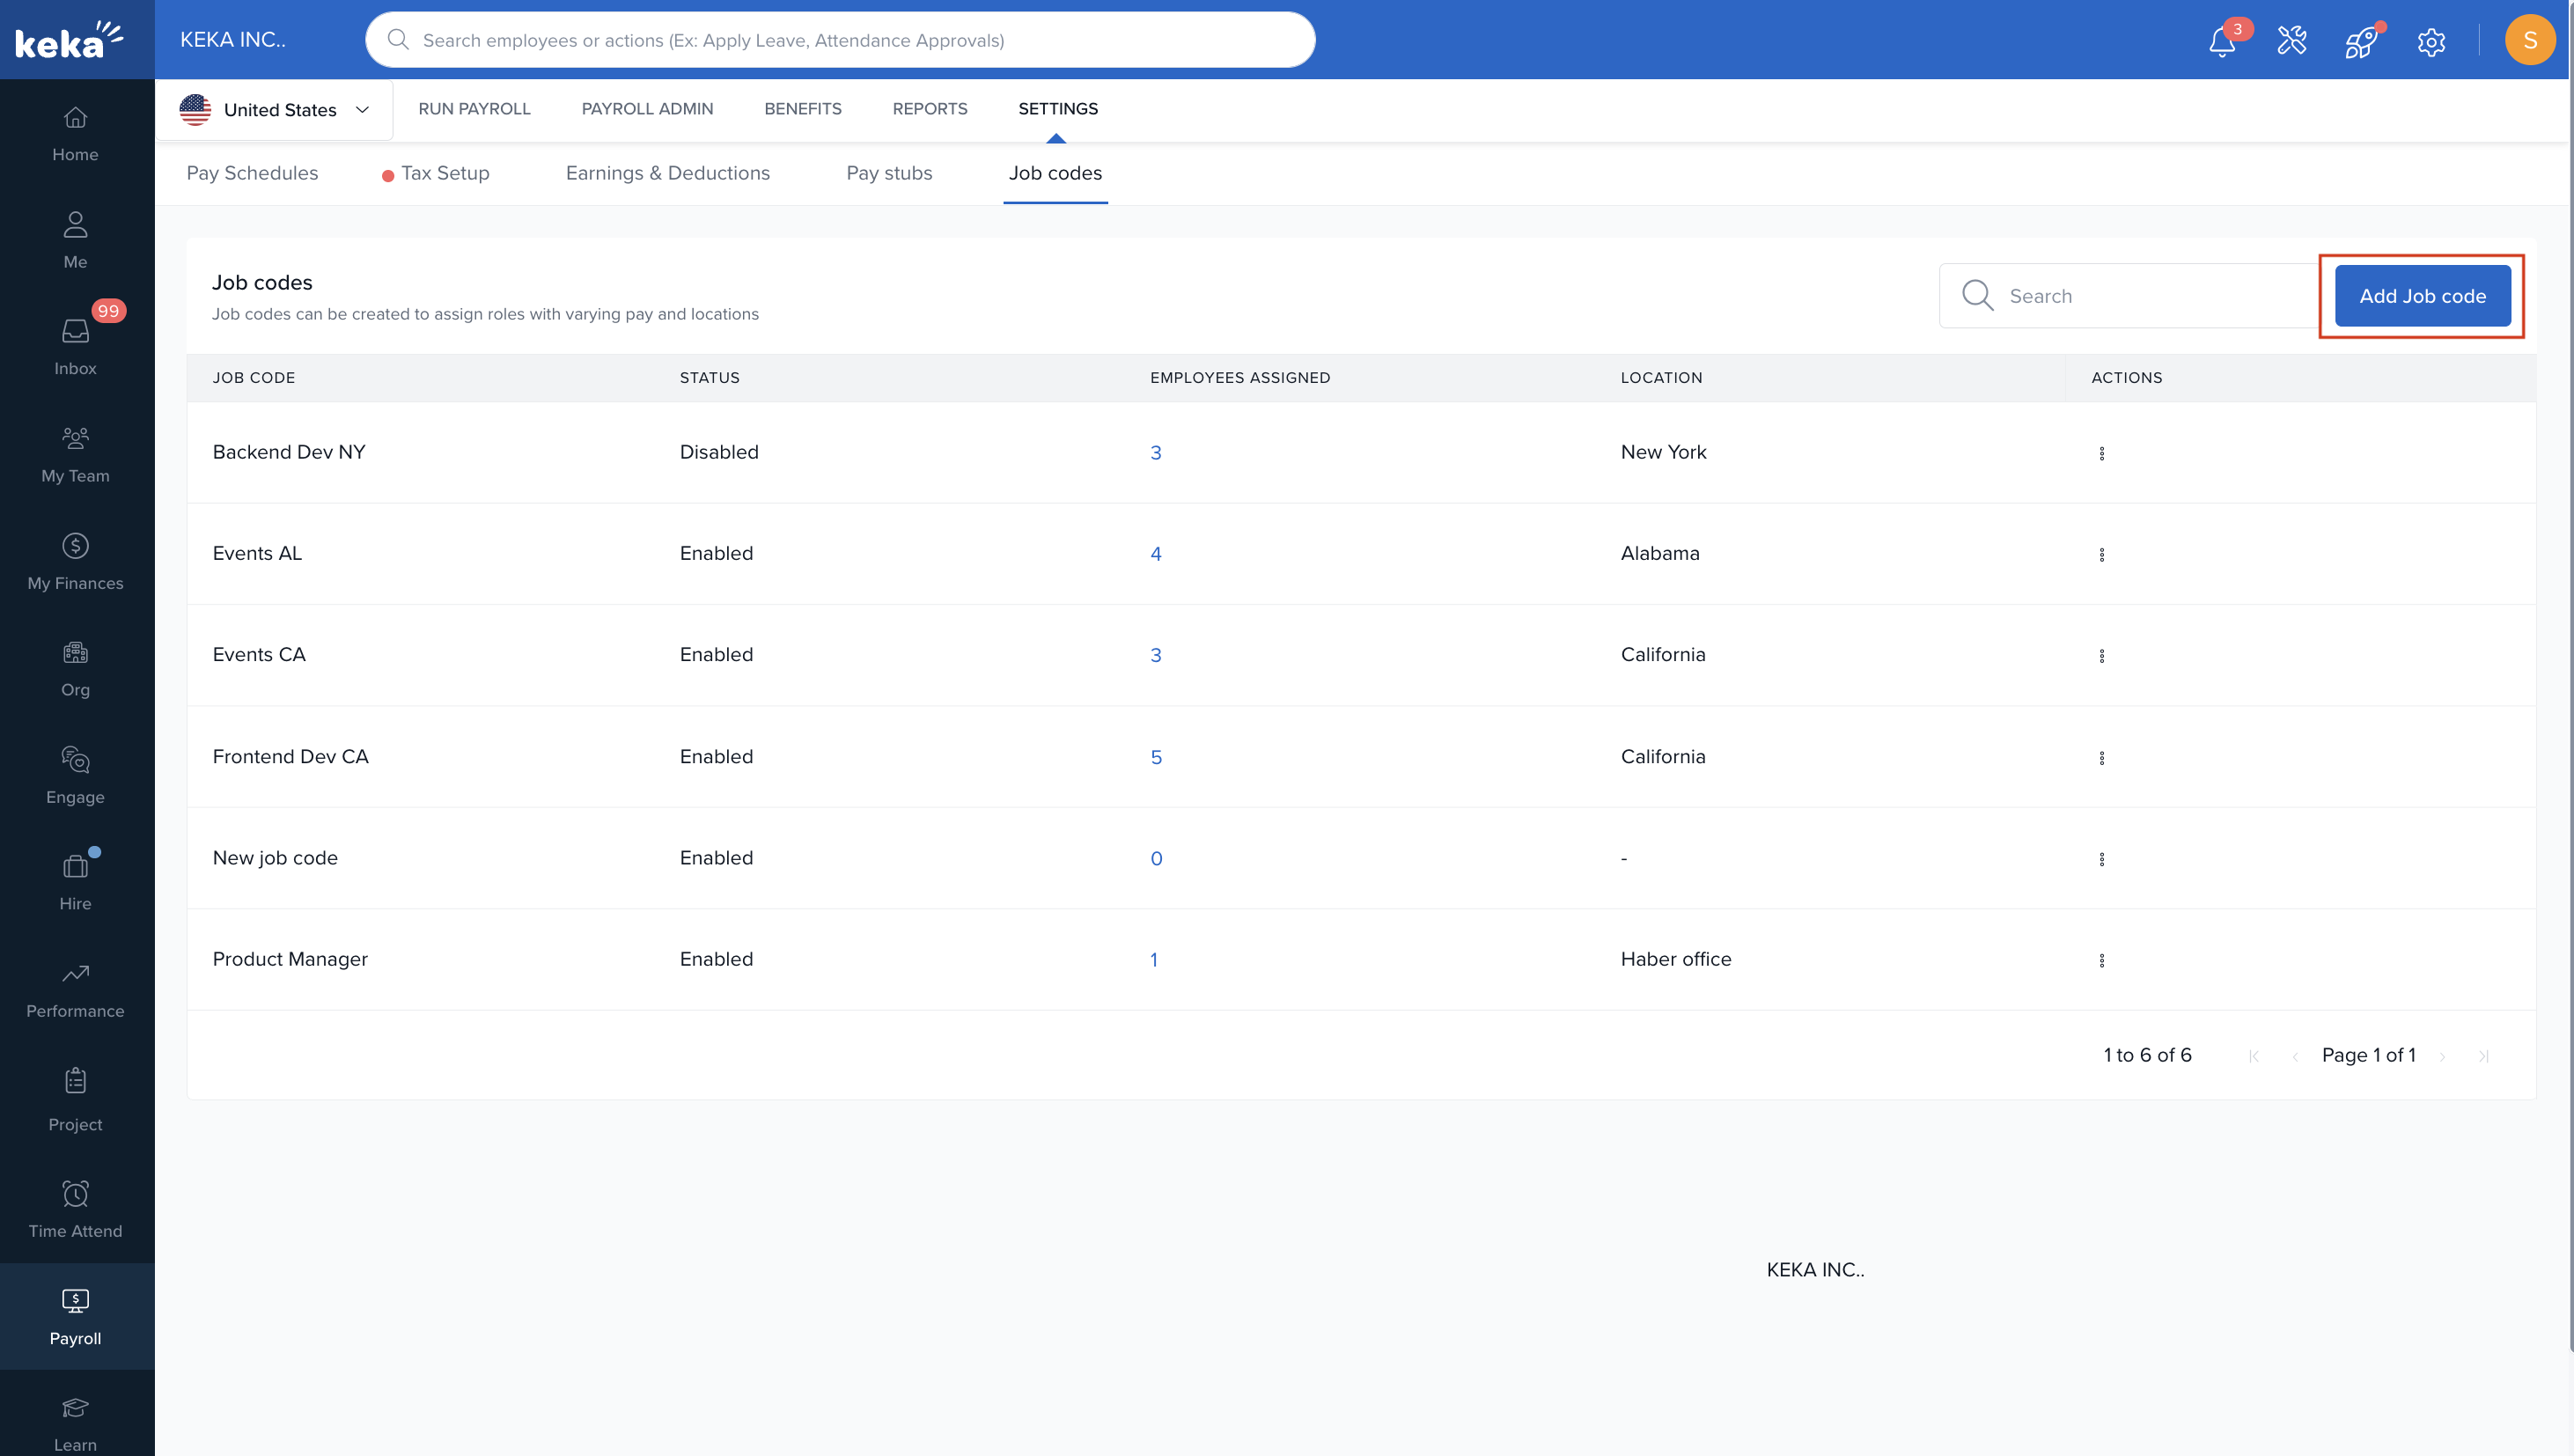The height and width of the screenshot is (1456, 2574).
Task: Open actions menu for Events CA row
Action: coord(2101,656)
